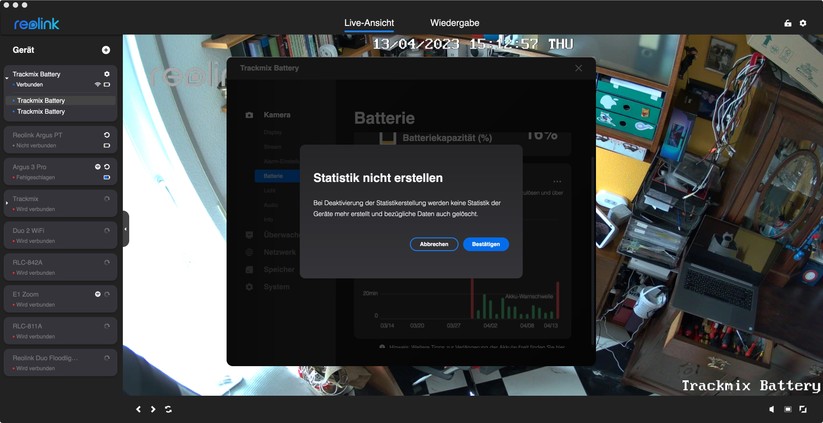Collapse the device sidebar panel handle
This screenshot has height=423, width=823.
(125, 229)
